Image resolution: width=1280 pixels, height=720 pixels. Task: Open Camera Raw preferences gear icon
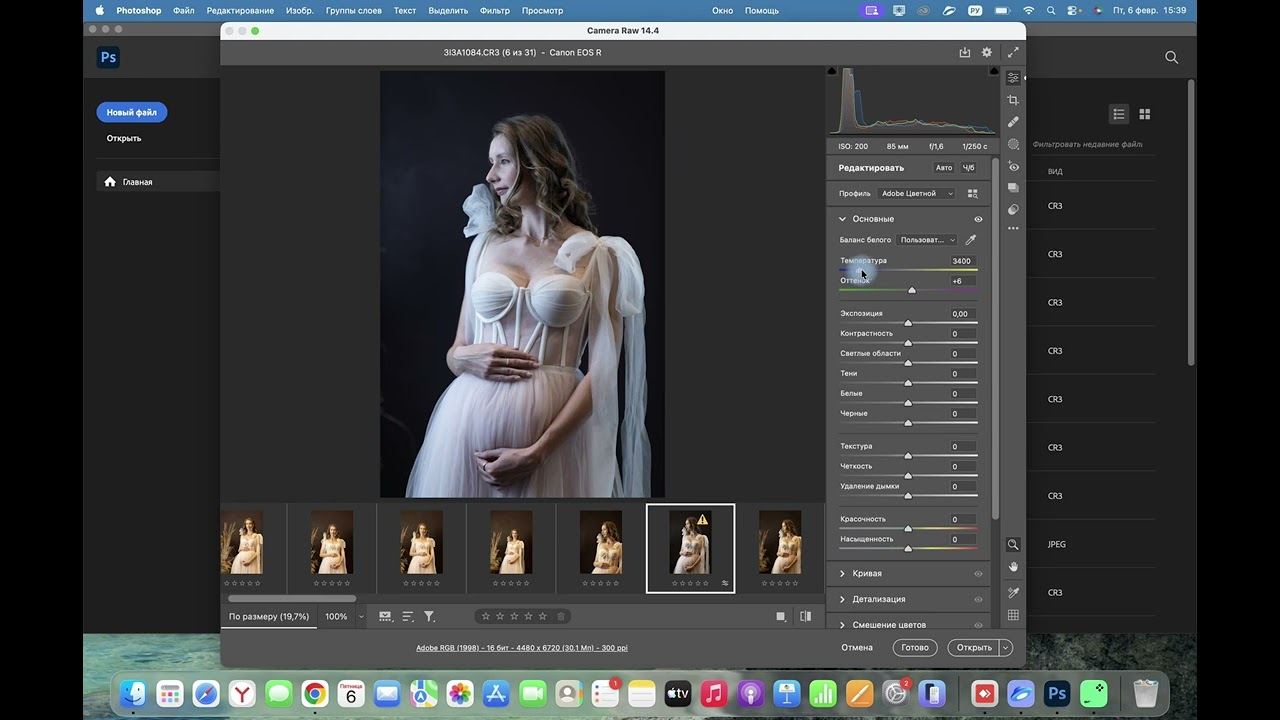(987, 52)
